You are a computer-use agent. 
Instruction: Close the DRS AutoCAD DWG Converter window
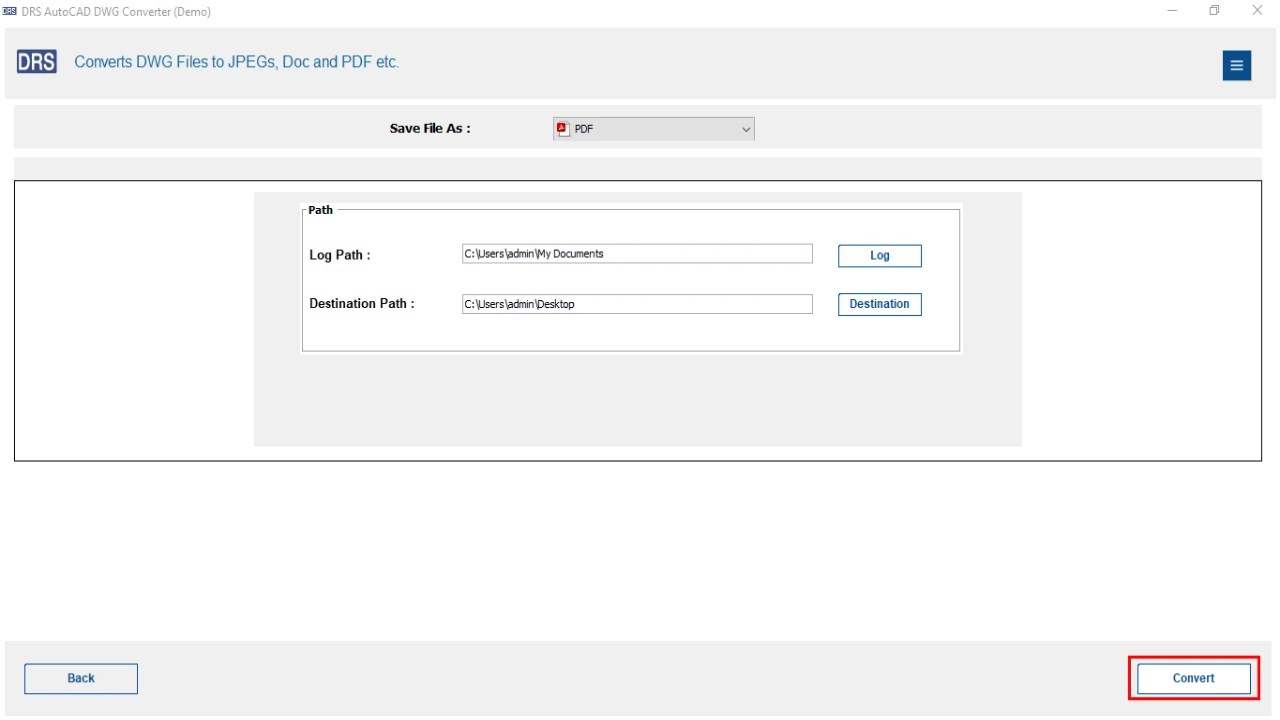[x=1257, y=11]
